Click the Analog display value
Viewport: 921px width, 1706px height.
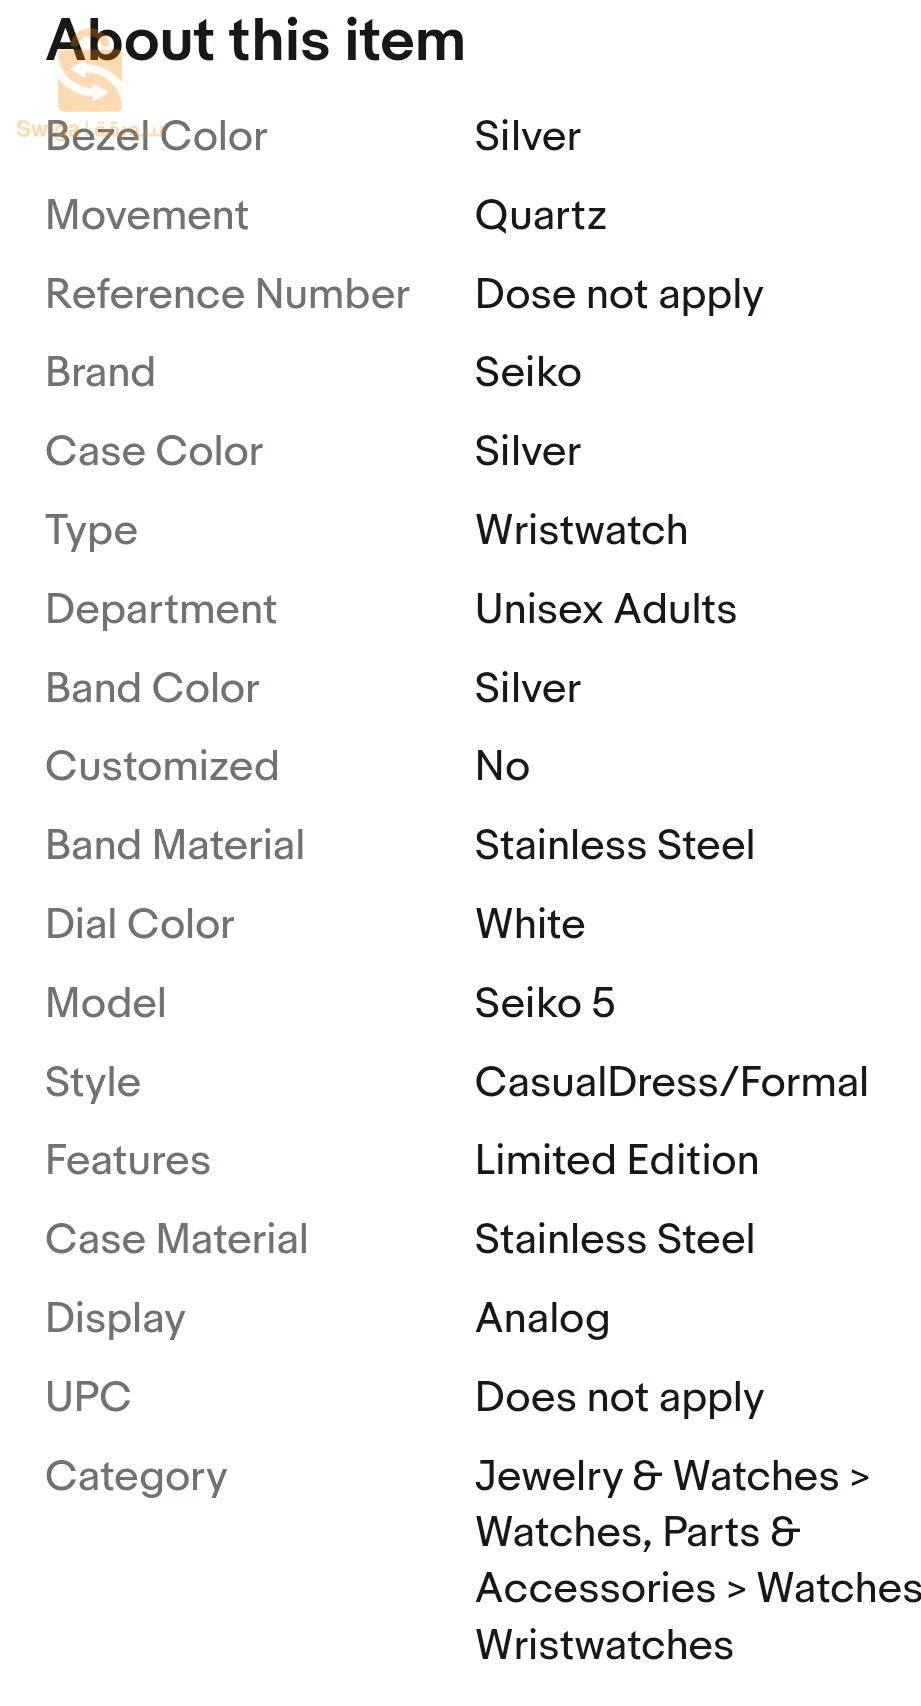click(x=543, y=1318)
